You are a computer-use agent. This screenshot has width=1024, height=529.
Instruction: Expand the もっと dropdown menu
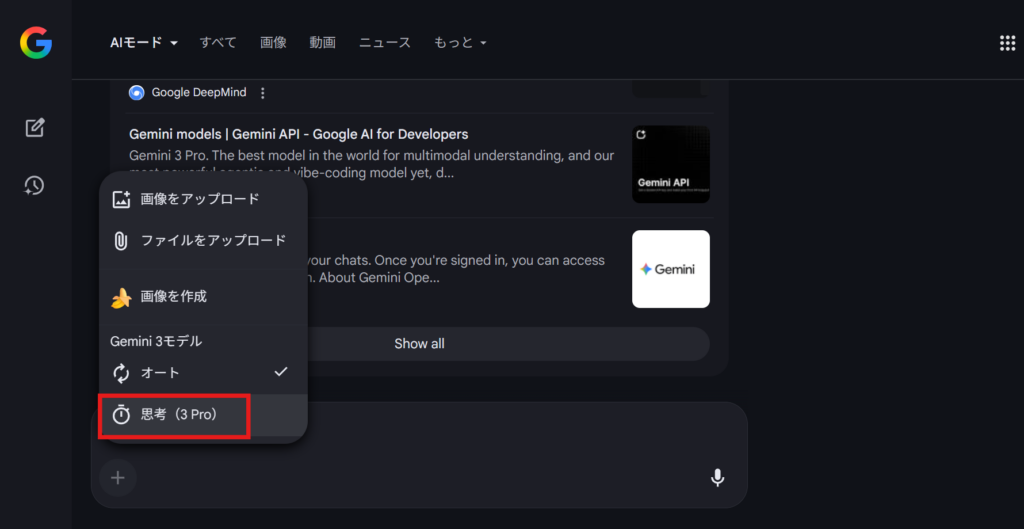460,43
